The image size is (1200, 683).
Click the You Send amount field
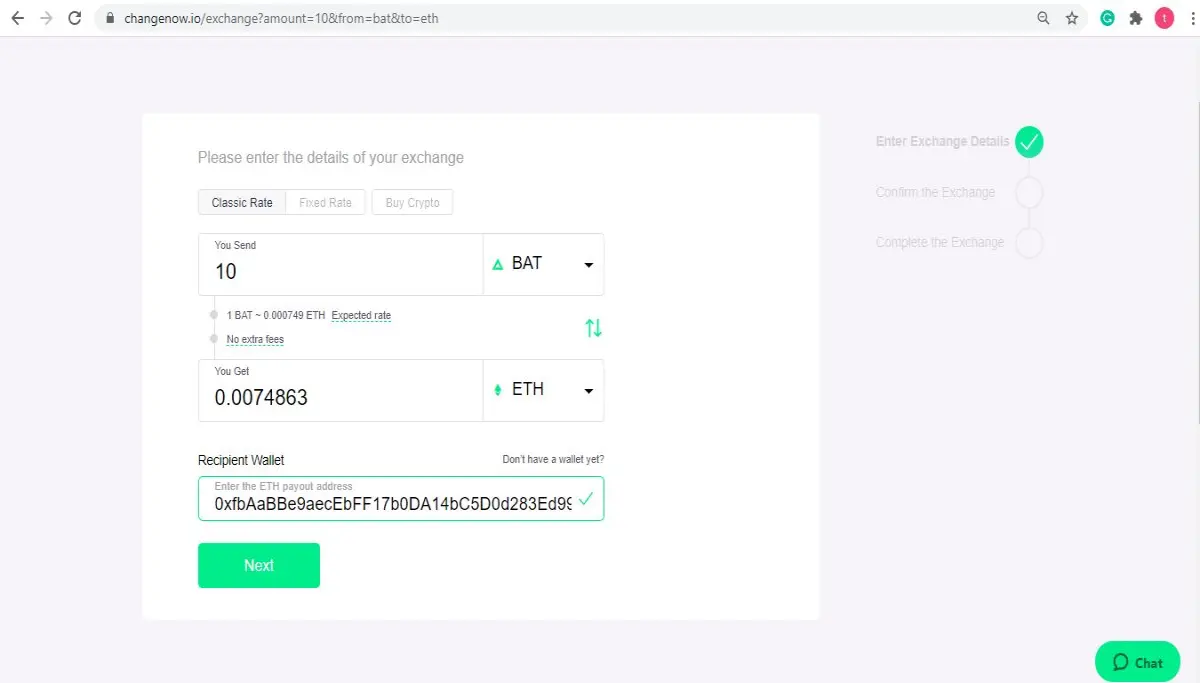(341, 265)
